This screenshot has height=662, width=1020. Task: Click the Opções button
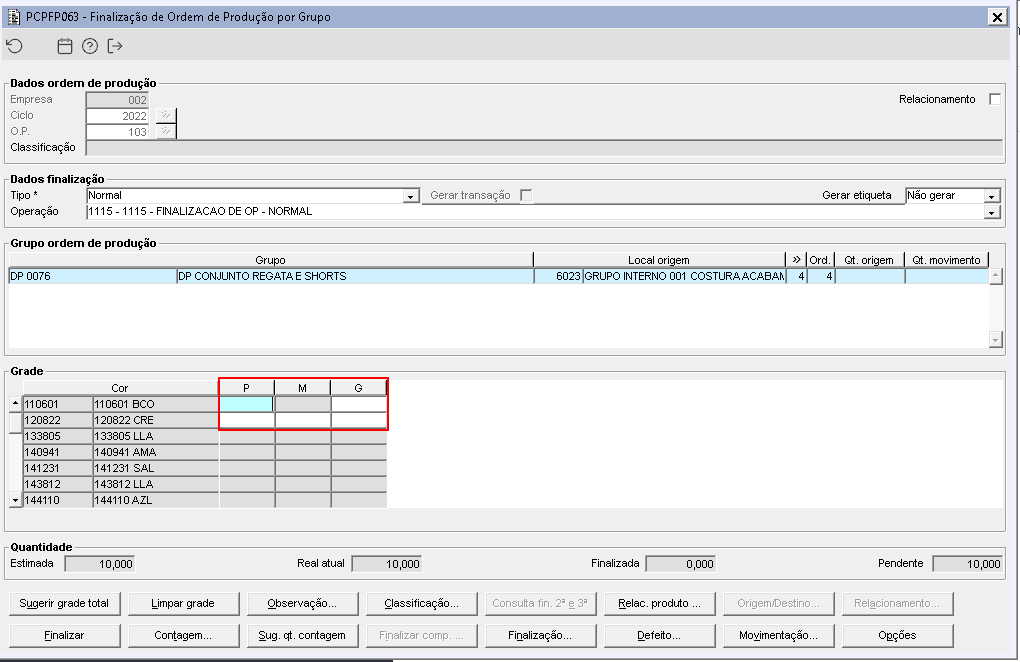tap(898, 635)
